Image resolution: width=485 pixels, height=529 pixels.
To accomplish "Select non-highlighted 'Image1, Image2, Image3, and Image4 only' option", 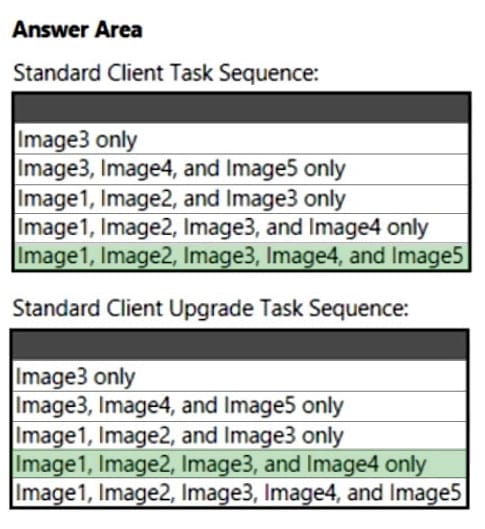I will pos(241,228).
